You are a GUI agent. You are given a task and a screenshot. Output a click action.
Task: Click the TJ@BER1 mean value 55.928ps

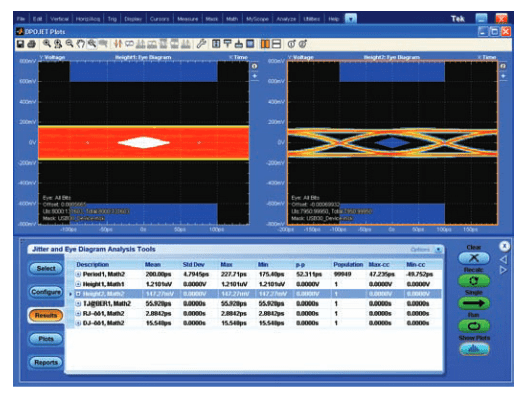158,303
